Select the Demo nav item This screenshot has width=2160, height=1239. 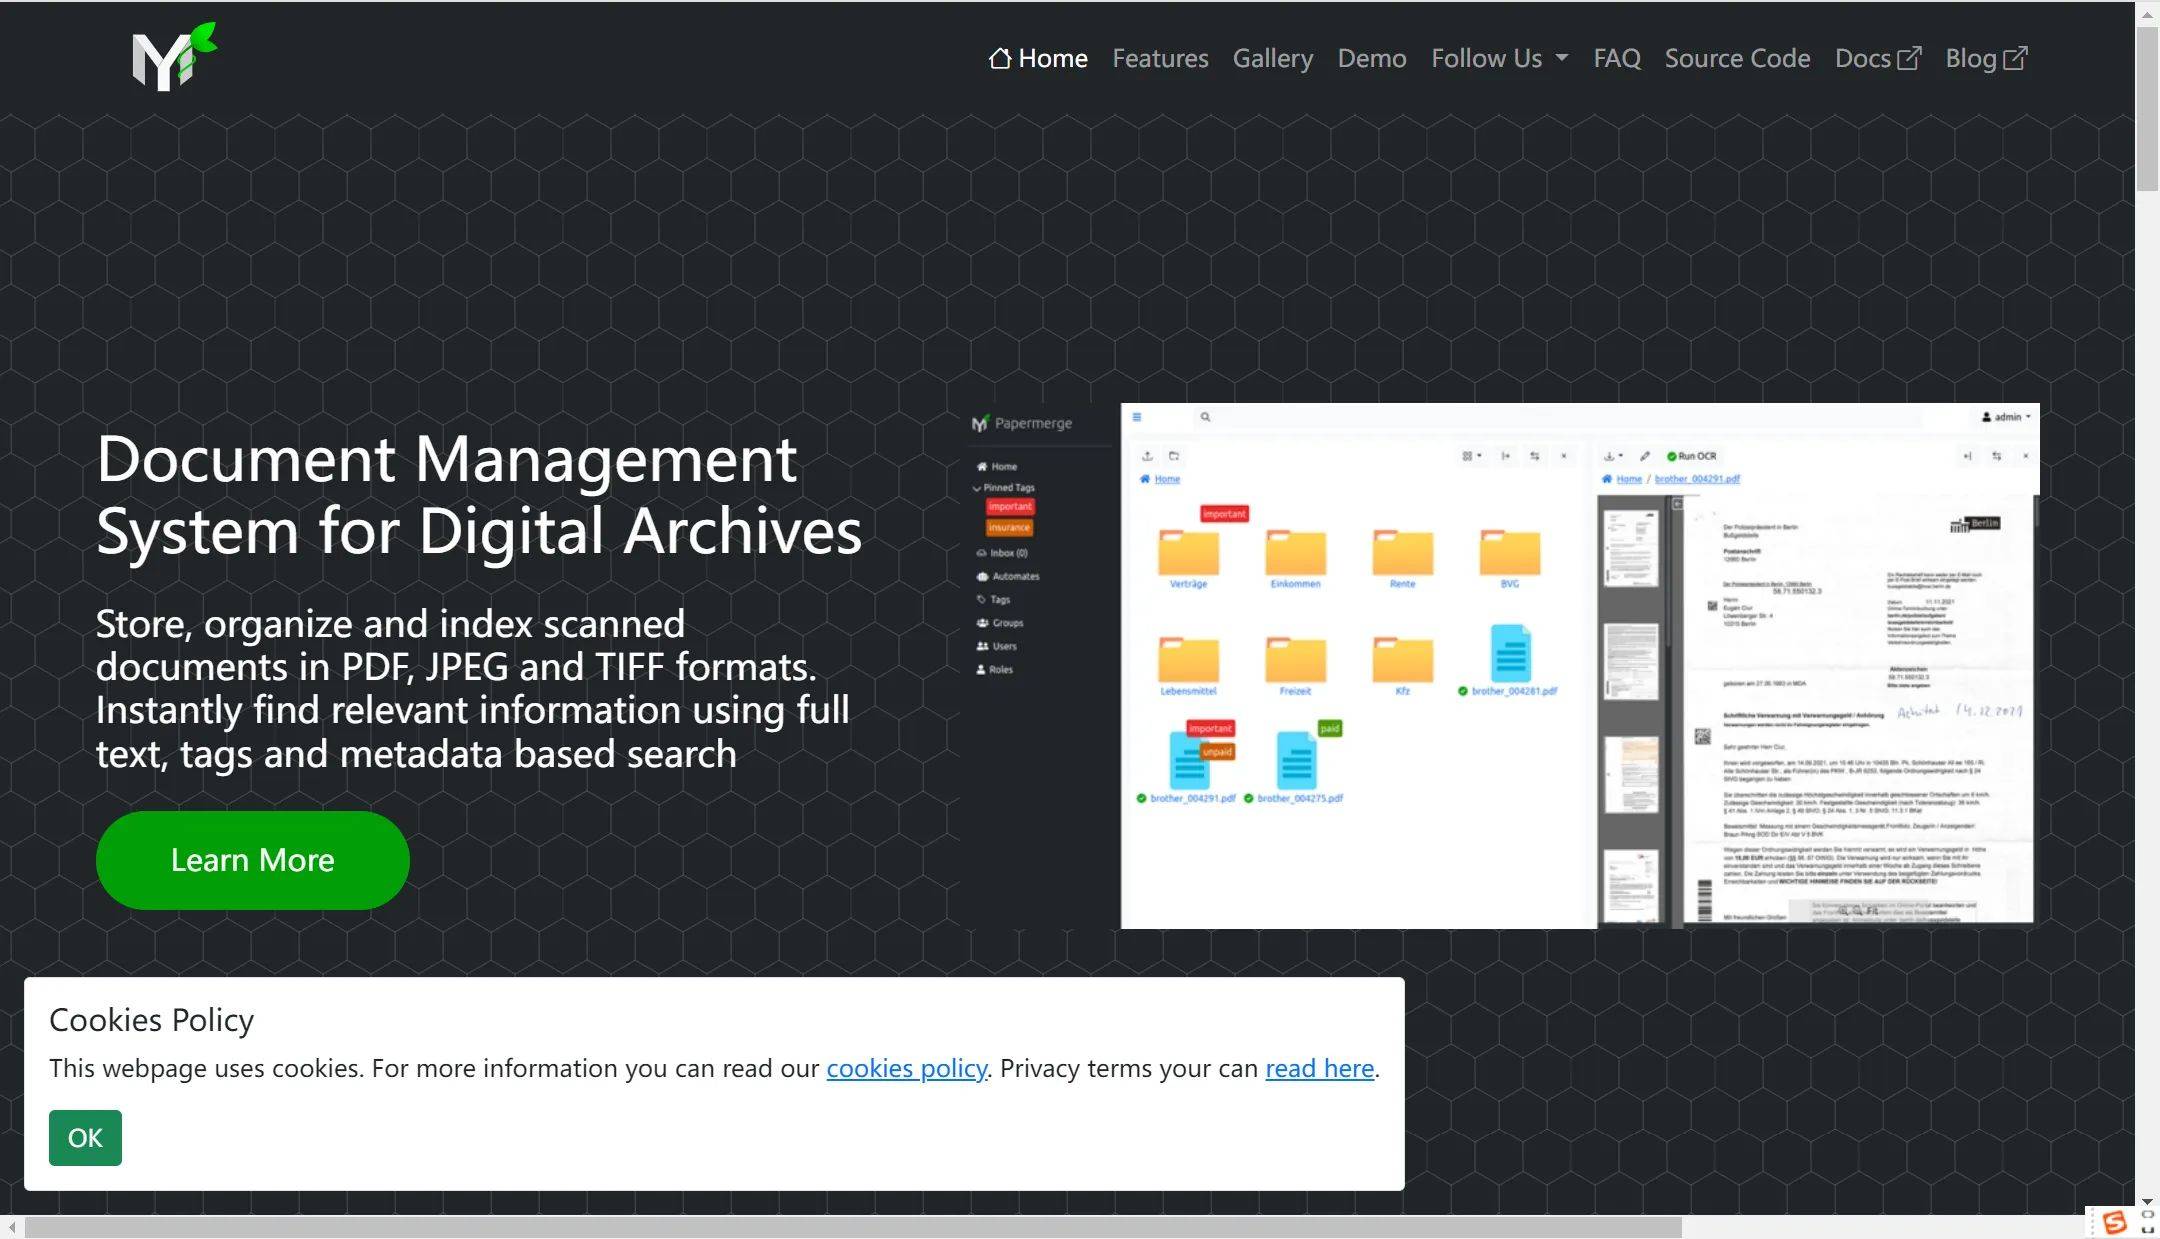coord(1372,58)
